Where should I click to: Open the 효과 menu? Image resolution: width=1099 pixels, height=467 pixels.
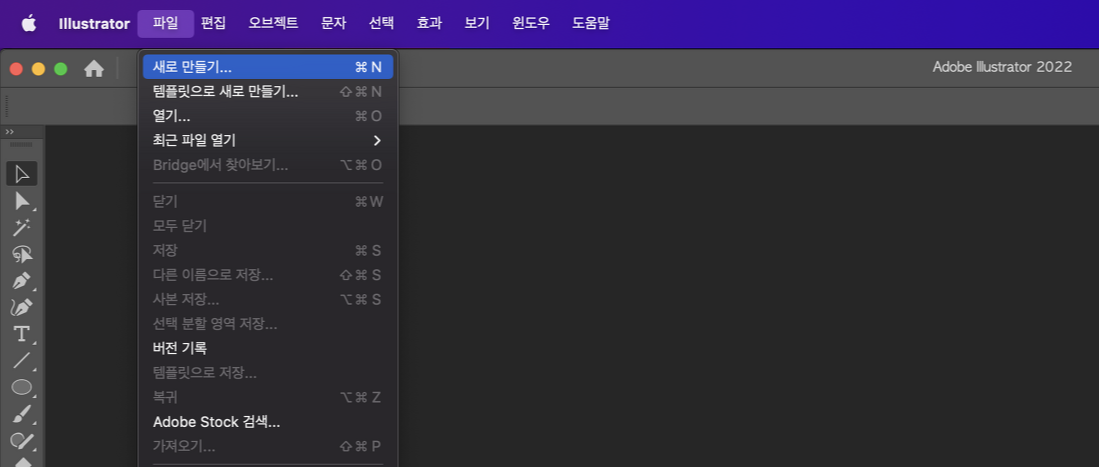(x=429, y=24)
